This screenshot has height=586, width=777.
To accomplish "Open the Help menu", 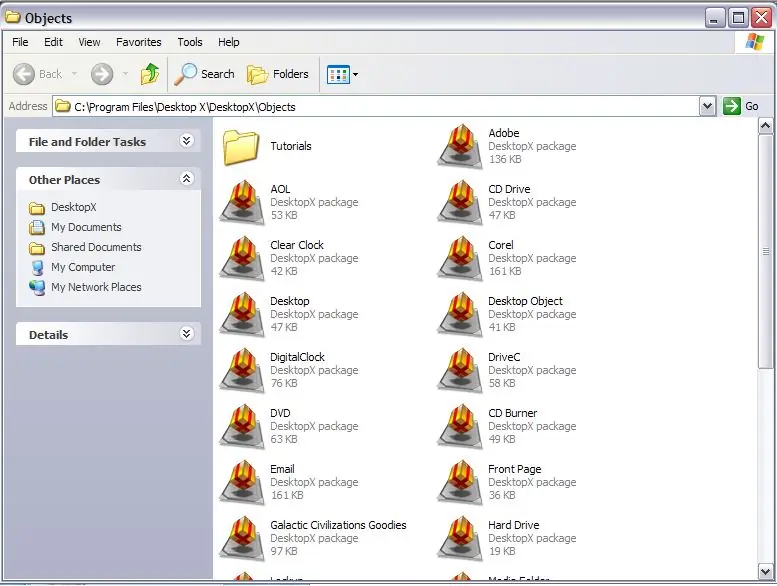I will (228, 42).
